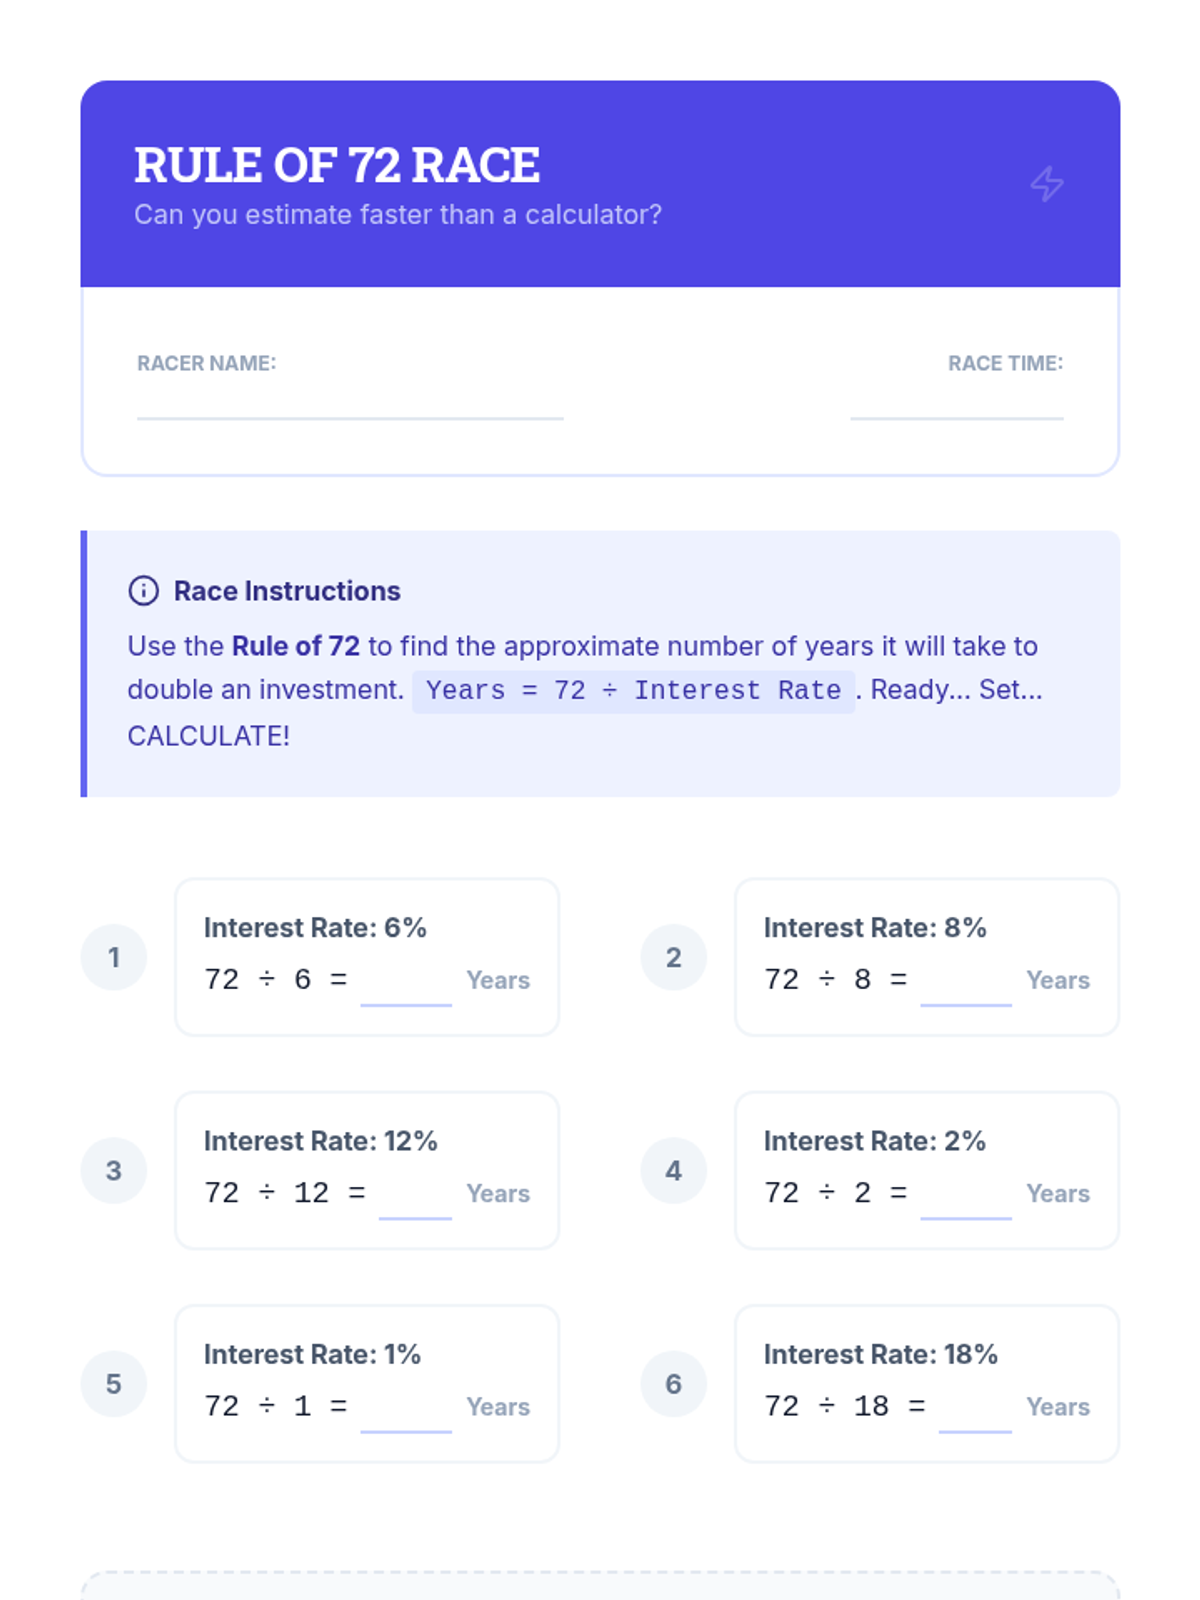Click the number 6 question badge
1200x1600 pixels.
pos(674,1383)
